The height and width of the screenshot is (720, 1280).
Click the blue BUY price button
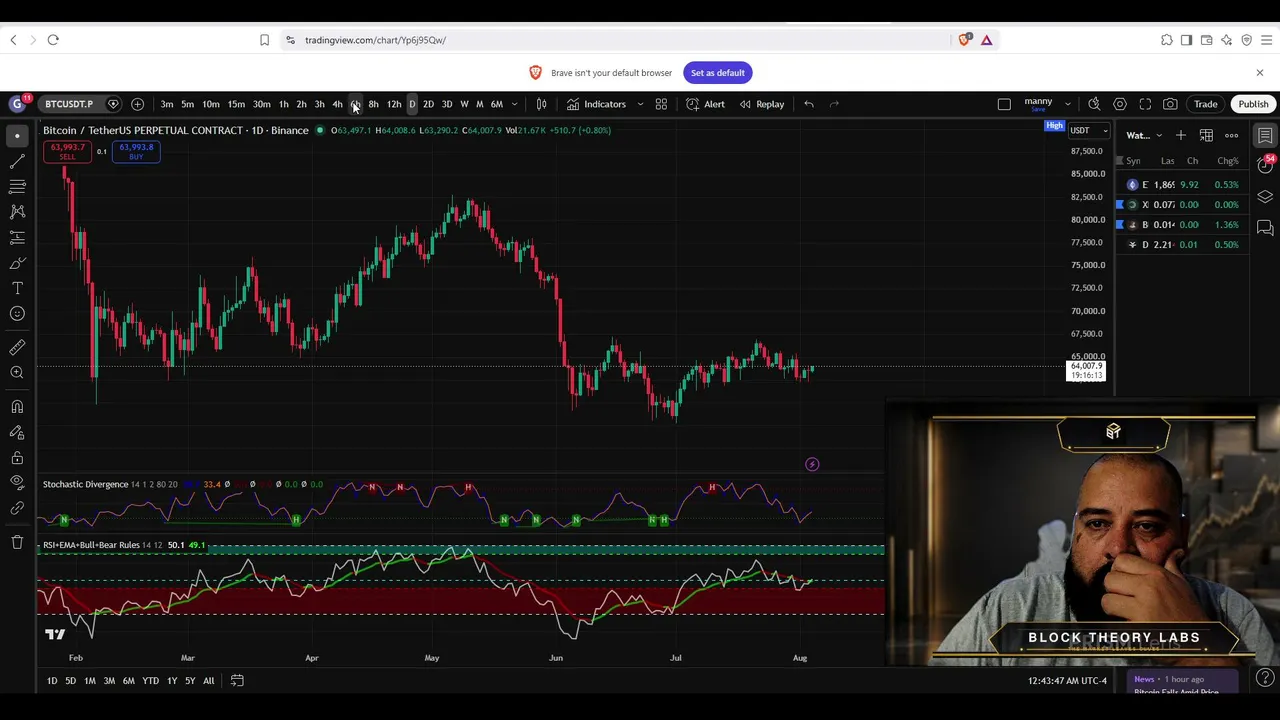tap(136, 151)
